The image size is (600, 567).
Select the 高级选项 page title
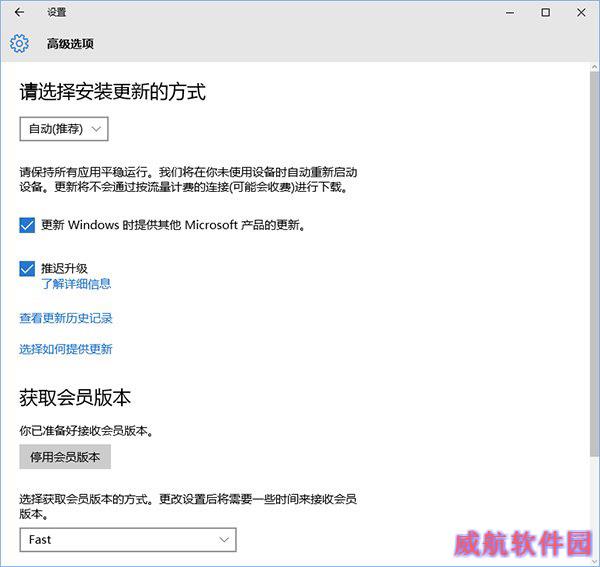tap(70, 44)
